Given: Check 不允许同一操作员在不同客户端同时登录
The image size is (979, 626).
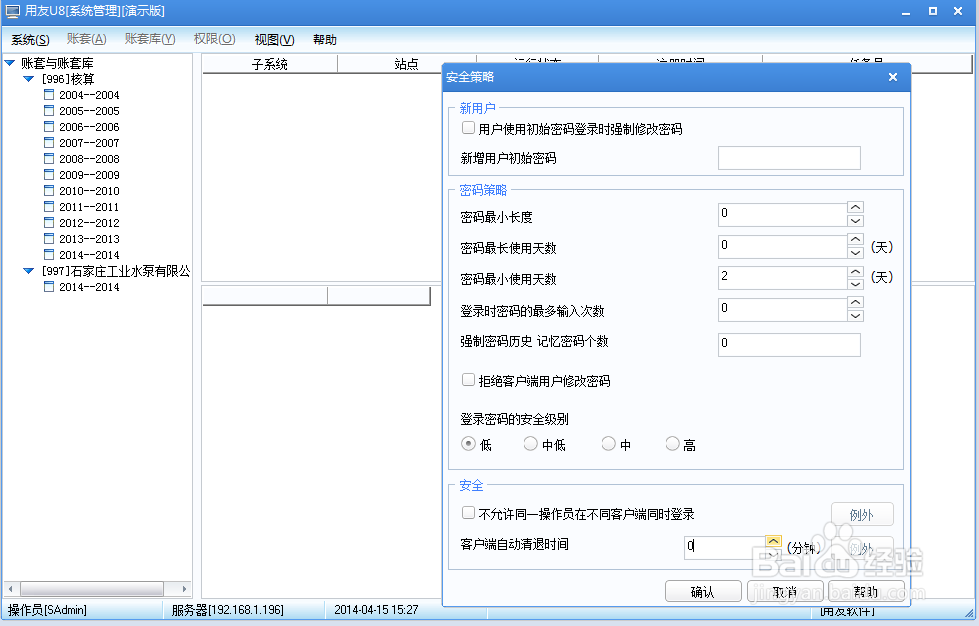Looking at the screenshot, I should click(468, 513).
